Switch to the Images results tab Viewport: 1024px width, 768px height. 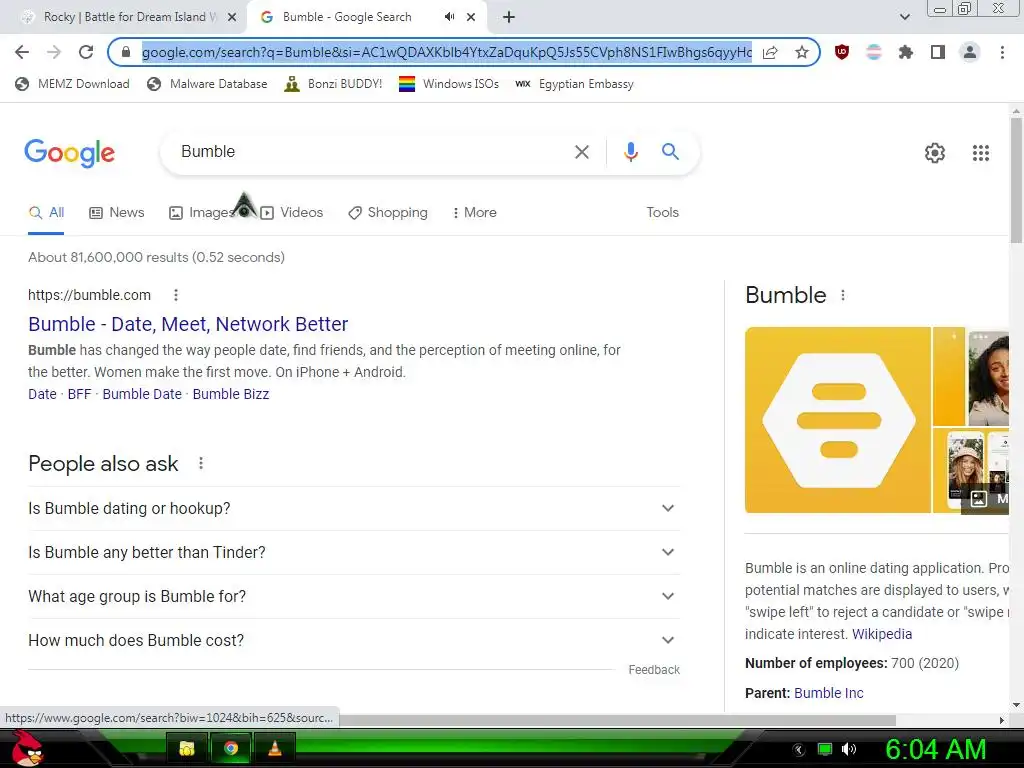click(202, 212)
